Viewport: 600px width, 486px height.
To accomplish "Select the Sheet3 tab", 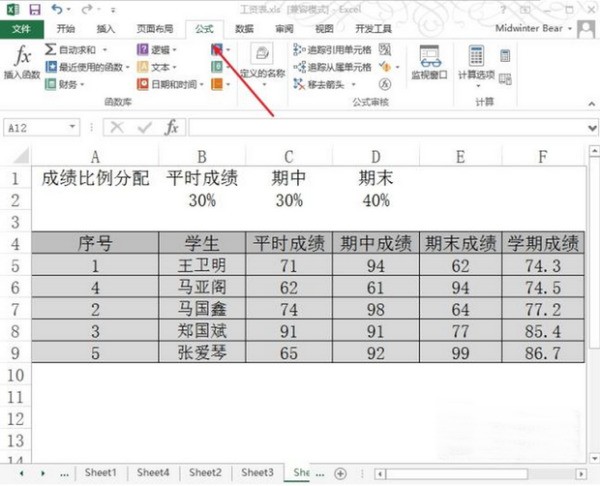I will click(x=257, y=473).
